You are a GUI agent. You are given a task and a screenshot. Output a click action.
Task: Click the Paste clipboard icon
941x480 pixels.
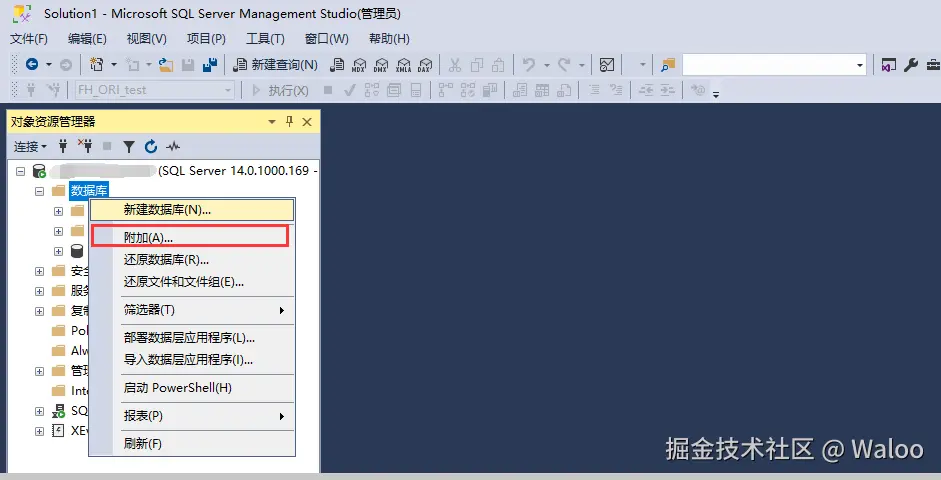[x=498, y=64]
